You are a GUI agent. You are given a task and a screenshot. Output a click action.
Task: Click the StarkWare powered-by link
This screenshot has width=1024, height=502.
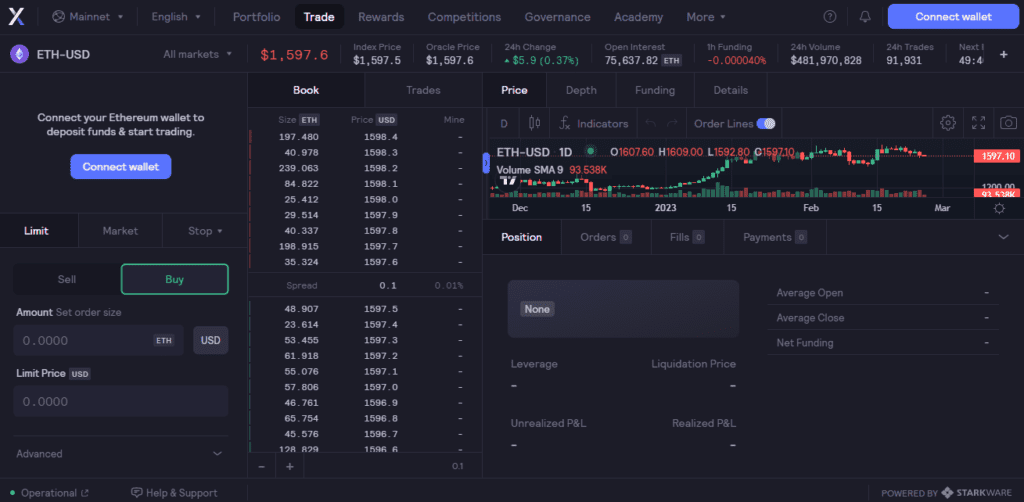(x=947, y=493)
